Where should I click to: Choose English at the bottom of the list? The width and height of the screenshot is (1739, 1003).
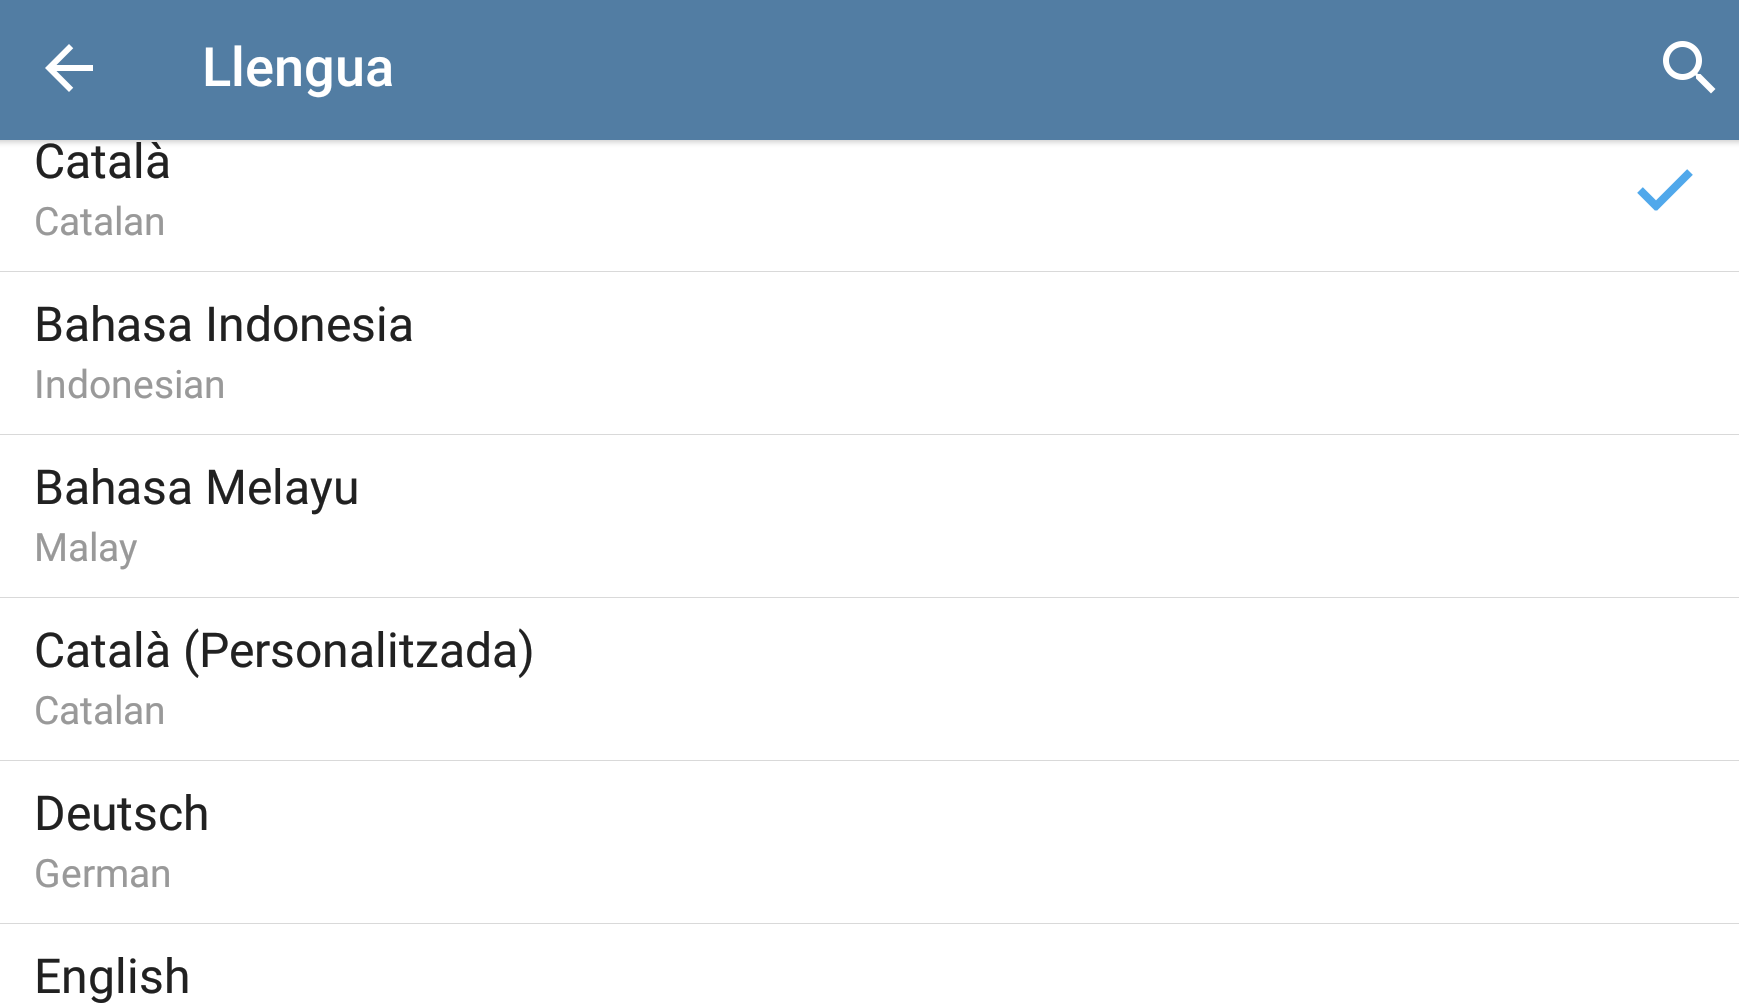(112, 977)
